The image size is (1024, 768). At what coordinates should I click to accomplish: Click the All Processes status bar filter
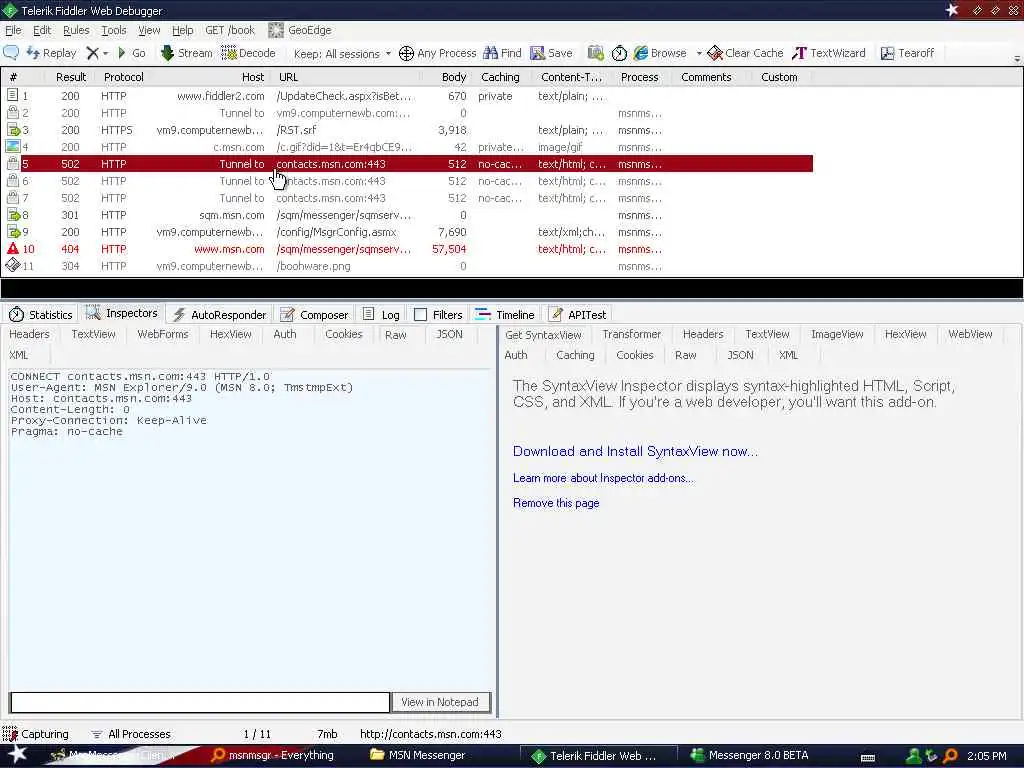click(x=131, y=734)
